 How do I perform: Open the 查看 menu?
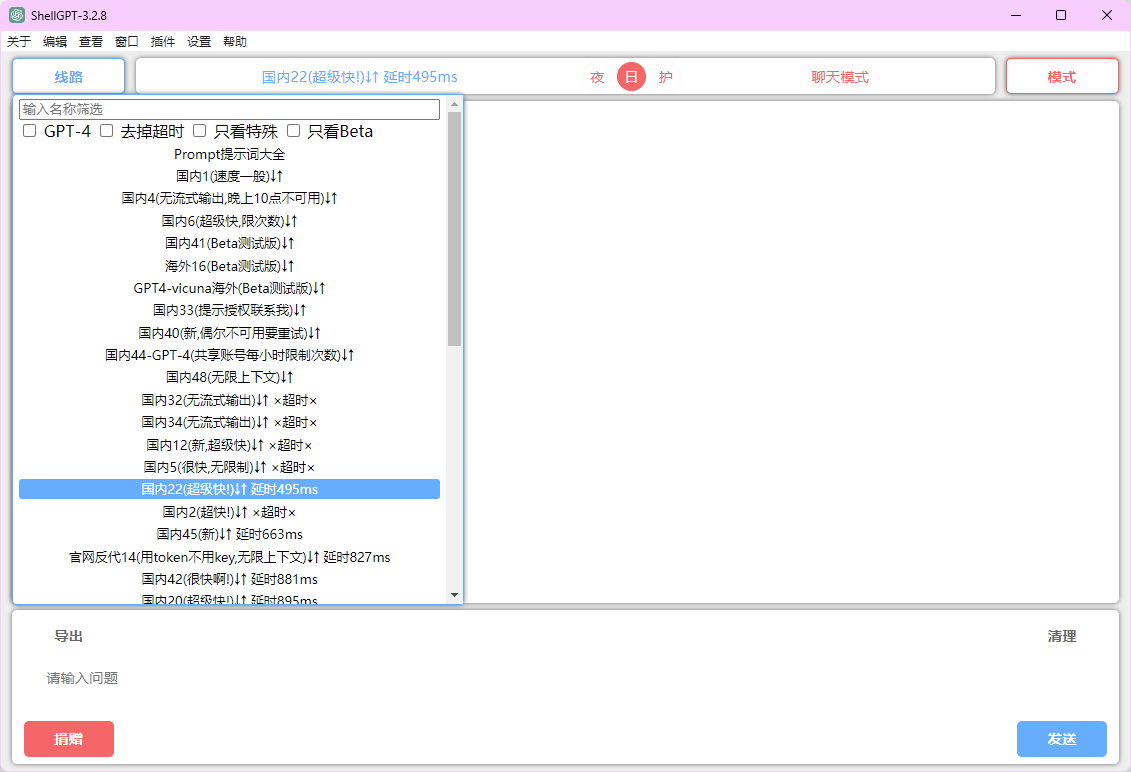click(x=91, y=42)
